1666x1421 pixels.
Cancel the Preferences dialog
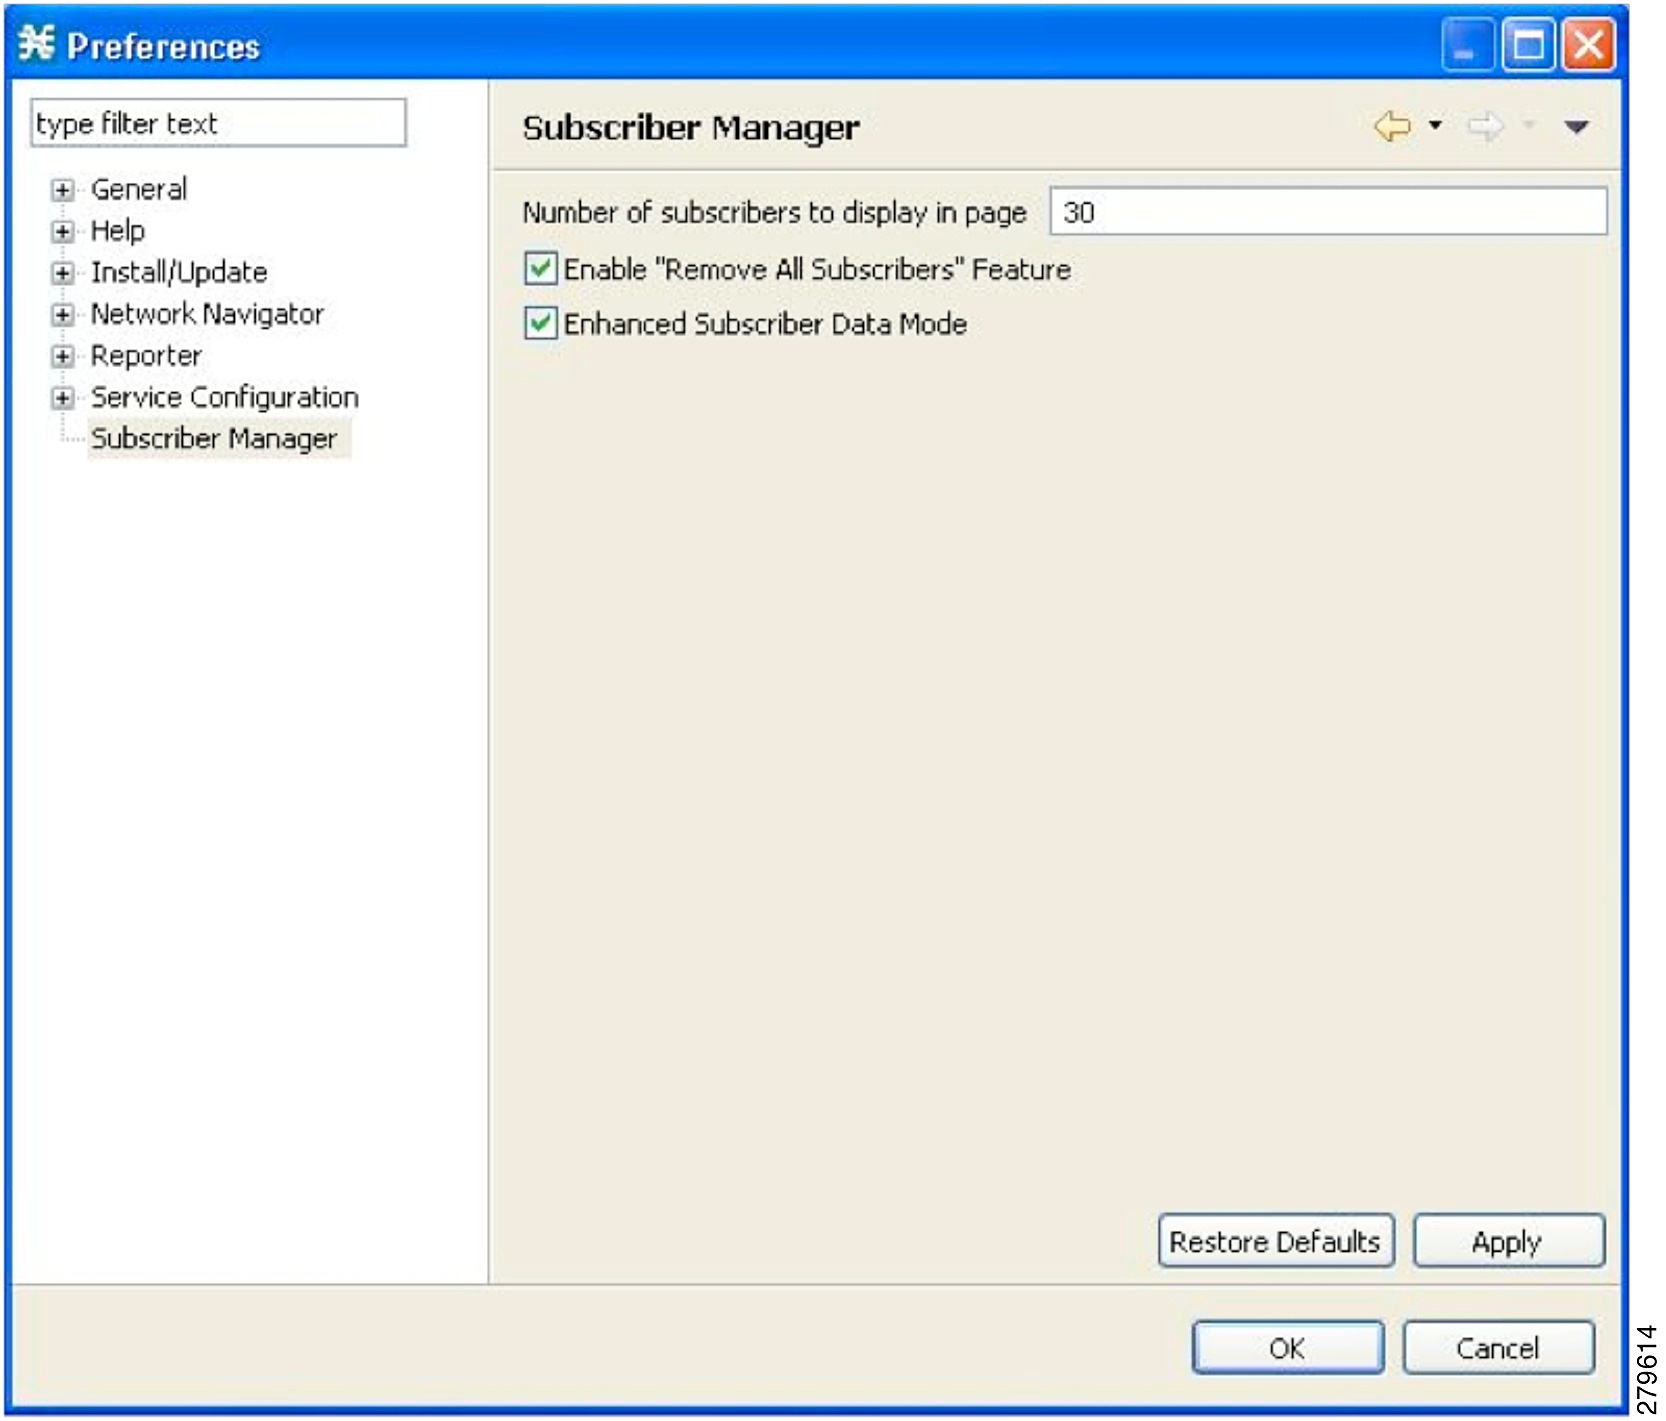click(1499, 1347)
